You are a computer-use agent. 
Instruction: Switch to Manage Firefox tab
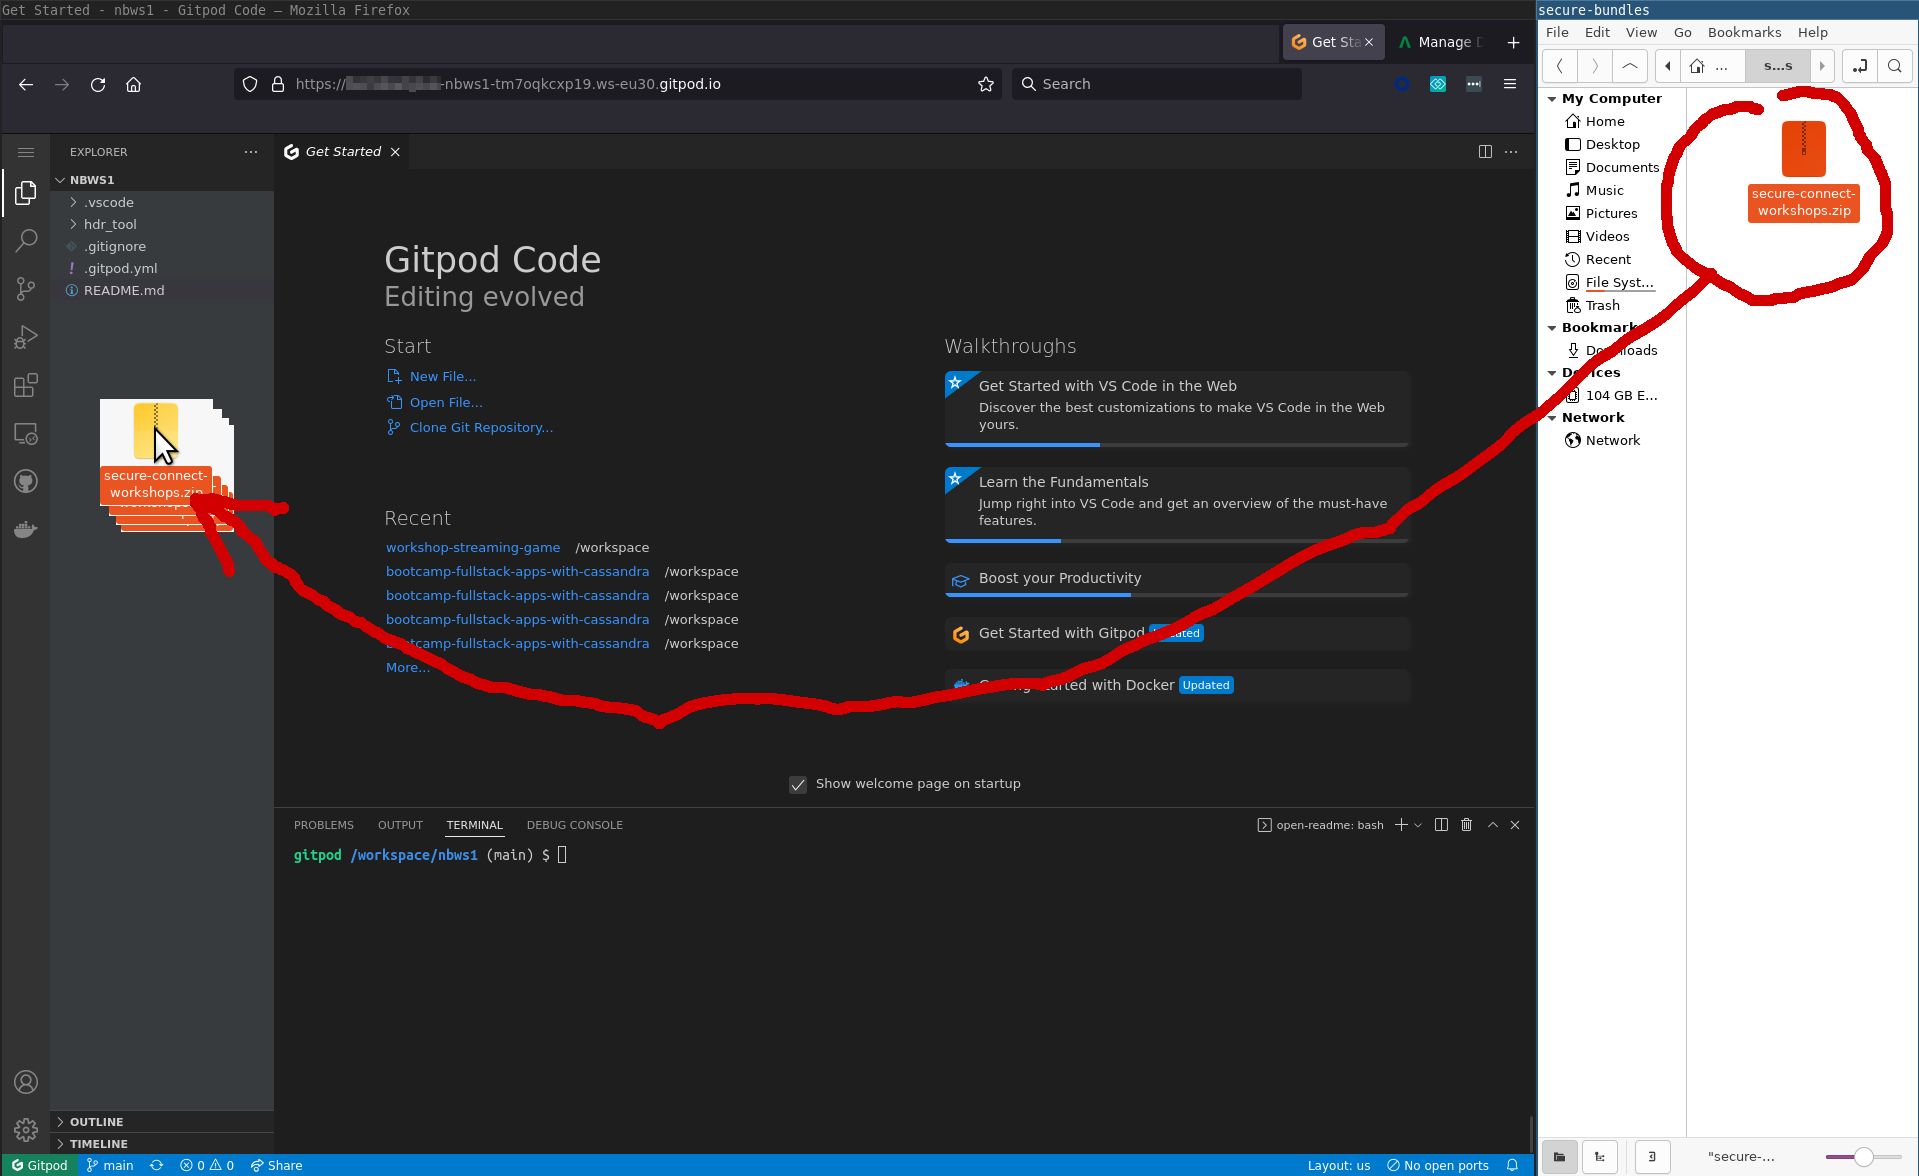[x=1441, y=42]
